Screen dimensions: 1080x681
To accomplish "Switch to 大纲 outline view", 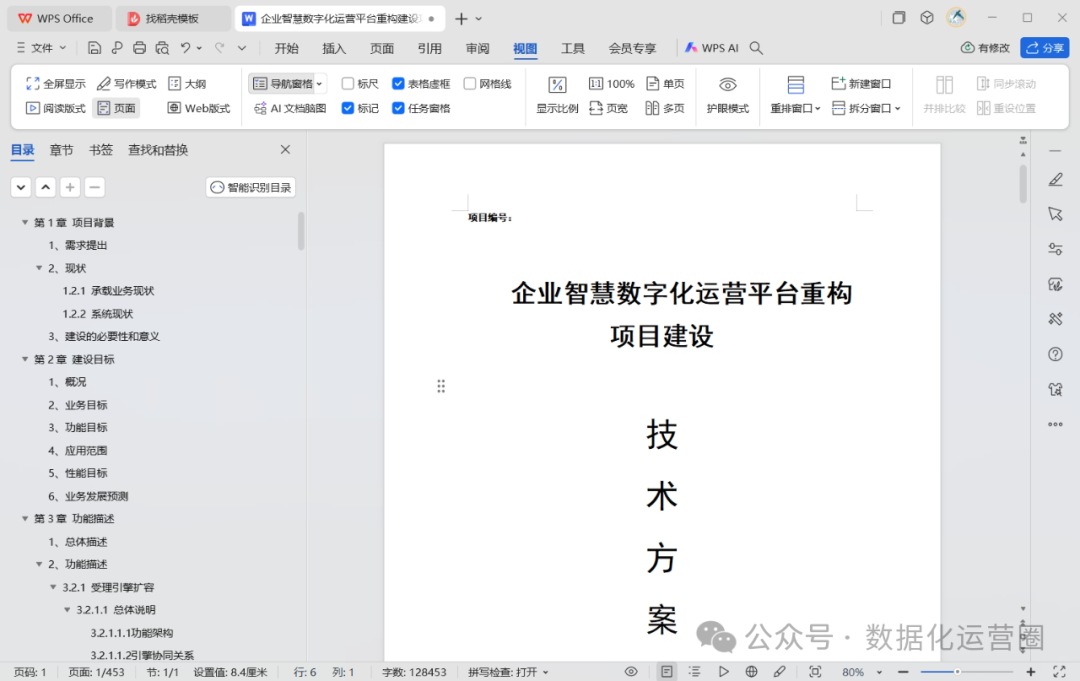I will 187,84.
